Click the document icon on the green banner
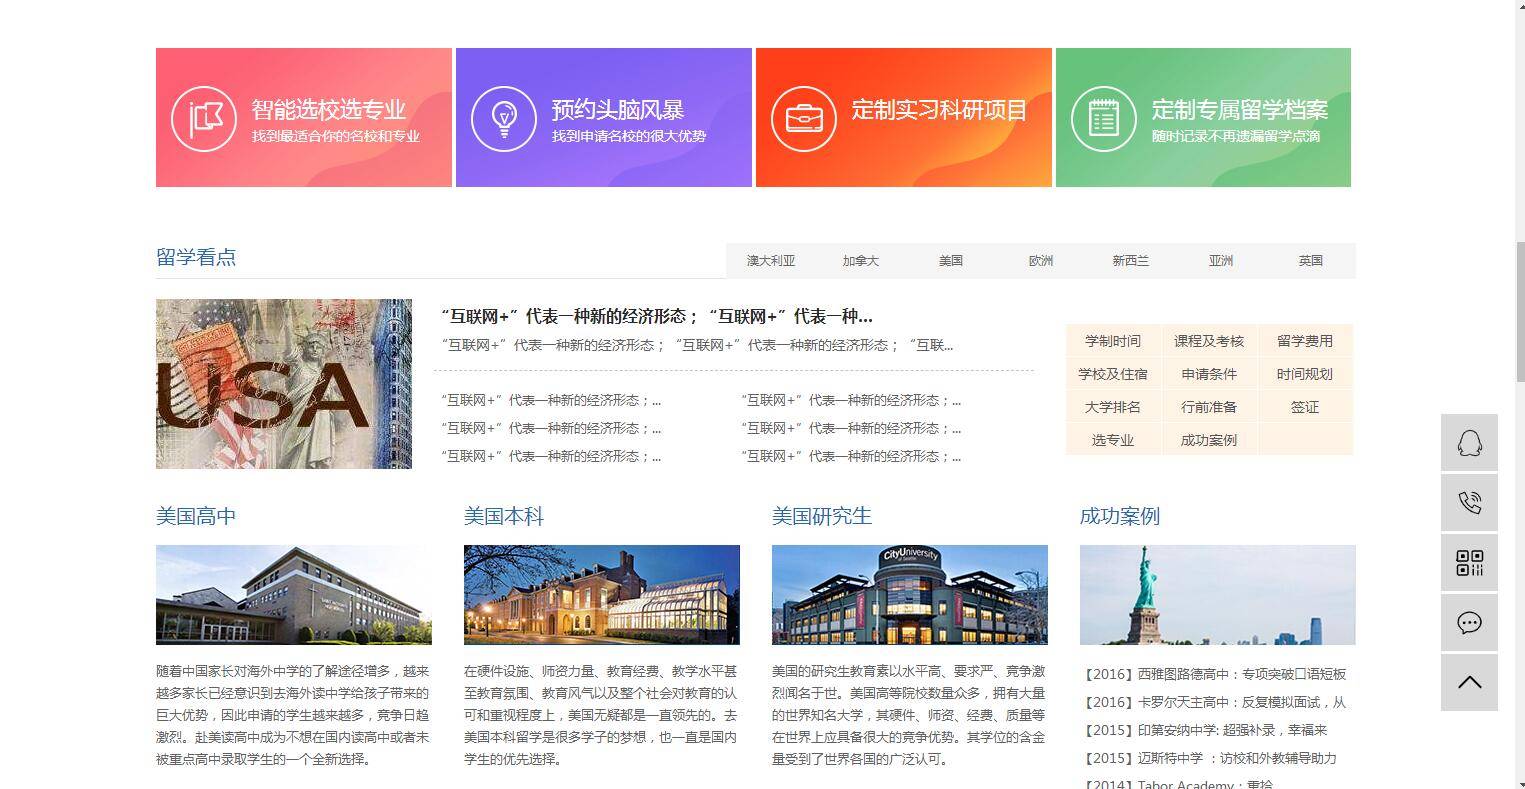1525x789 pixels. (1104, 119)
